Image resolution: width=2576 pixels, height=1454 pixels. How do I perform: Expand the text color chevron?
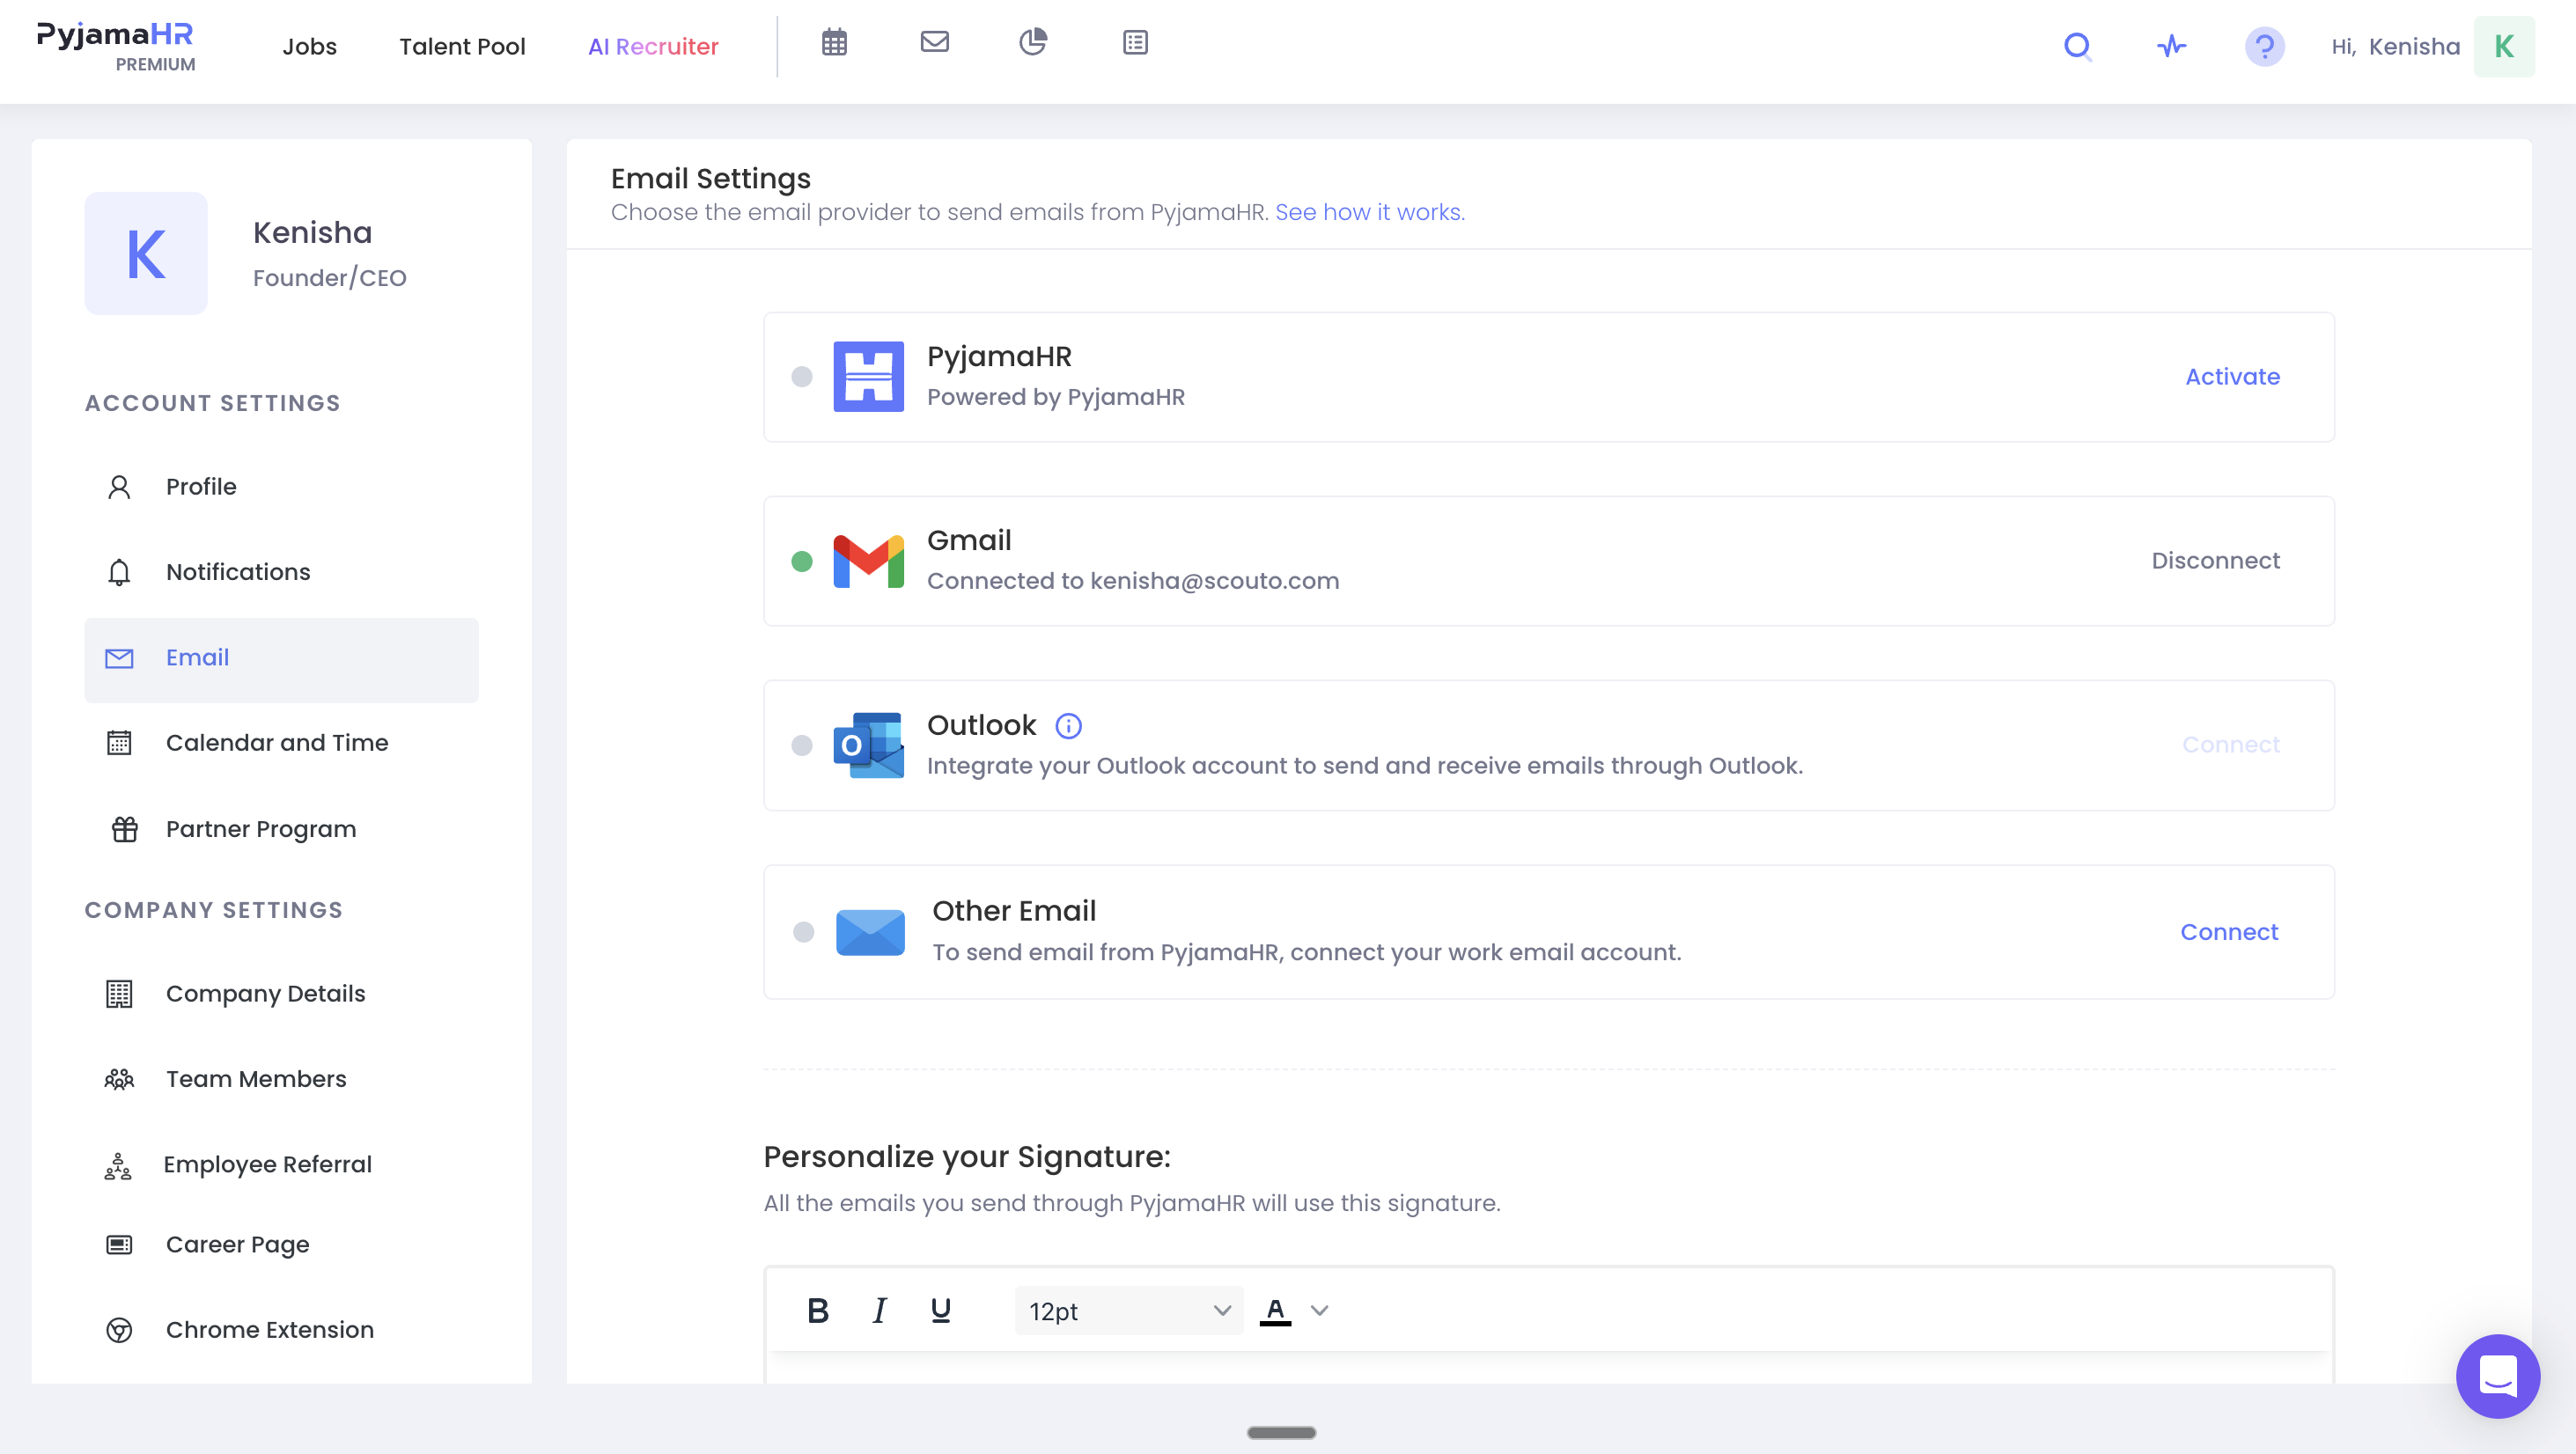(1320, 1311)
